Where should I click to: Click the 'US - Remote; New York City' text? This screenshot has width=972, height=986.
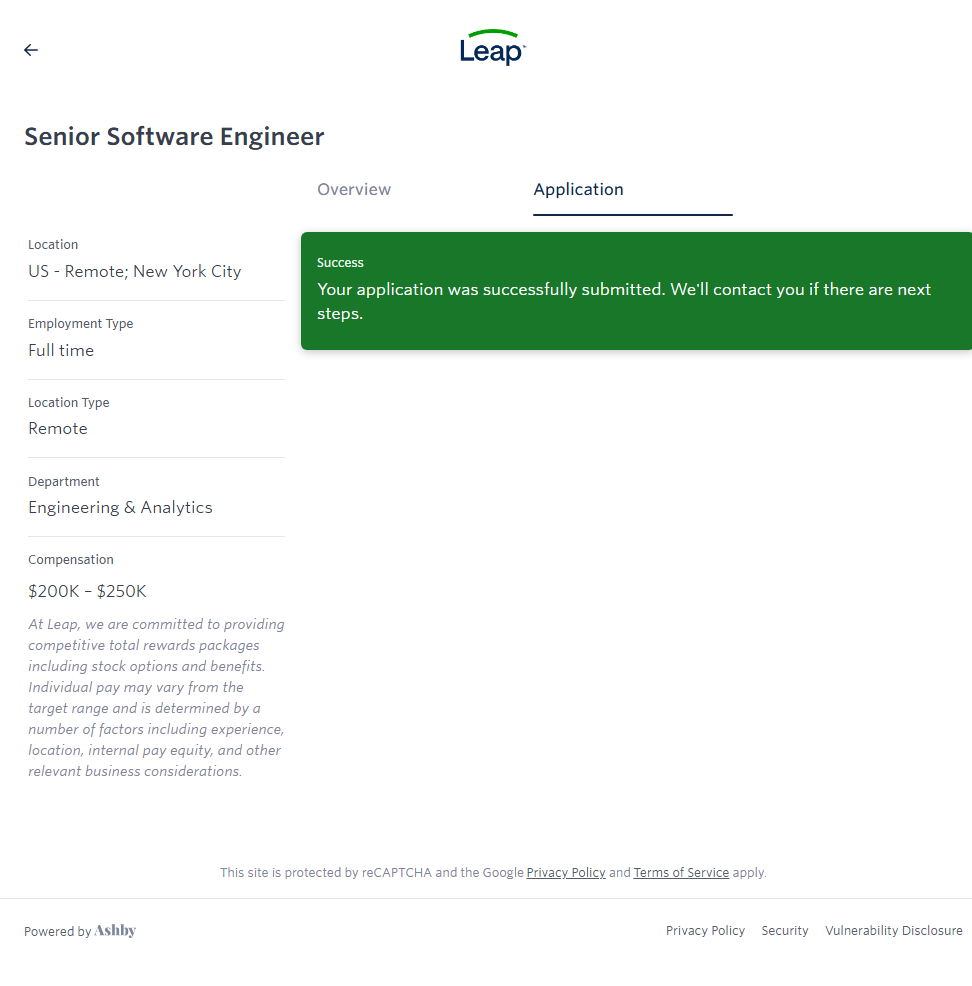click(x=134, y=272)
